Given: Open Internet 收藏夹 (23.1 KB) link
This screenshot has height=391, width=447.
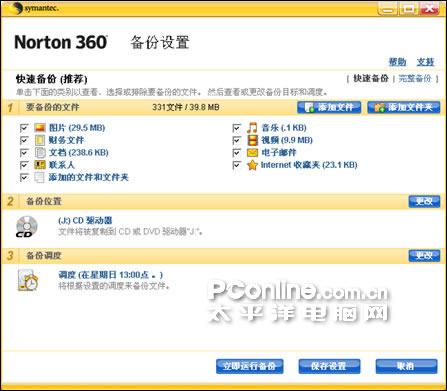Looking at the screenshot, I should (309, 165).
